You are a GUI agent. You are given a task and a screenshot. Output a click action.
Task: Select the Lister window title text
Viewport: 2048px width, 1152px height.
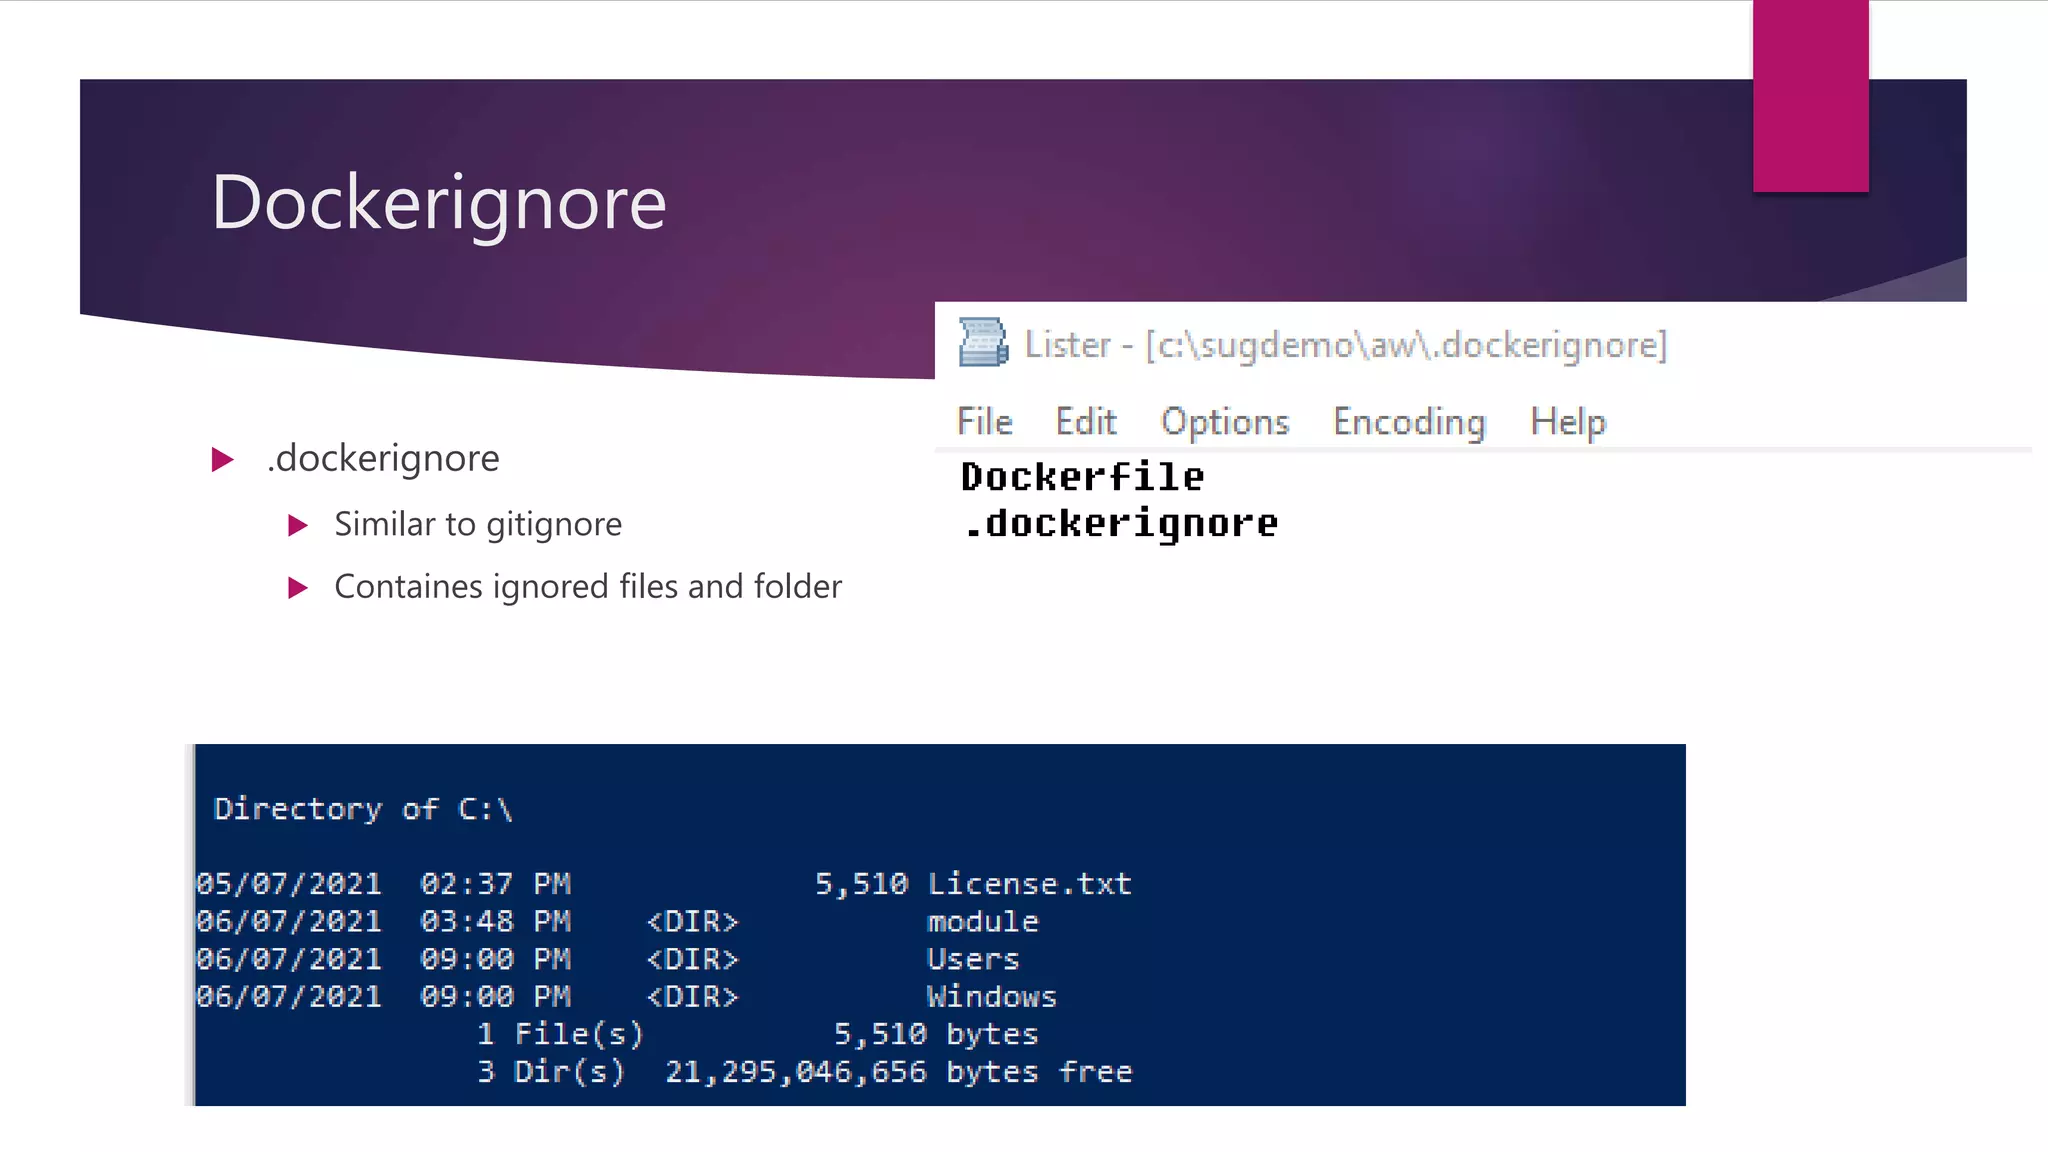1346,345
